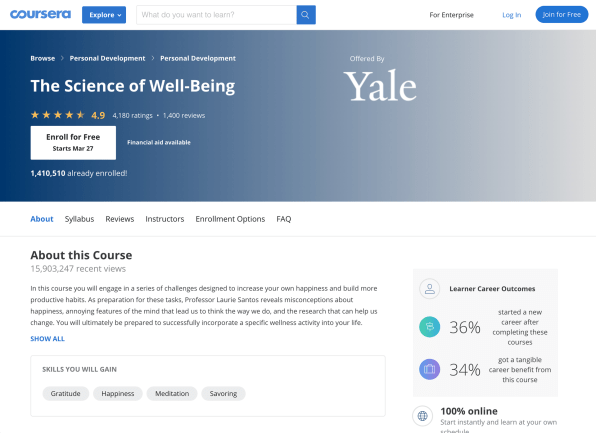Image resolution: width=596 pixels, height=433 pixels.
Task: Open the Reviews tab
Action: (120, 219)
